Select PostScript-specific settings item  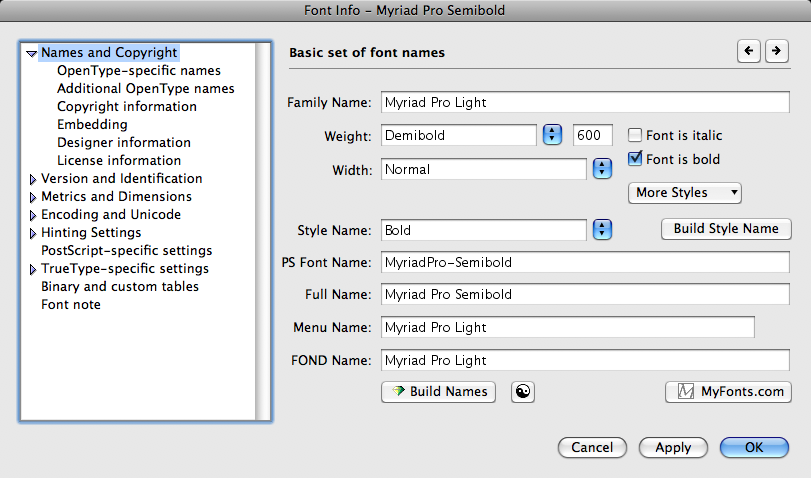[127, 250]
